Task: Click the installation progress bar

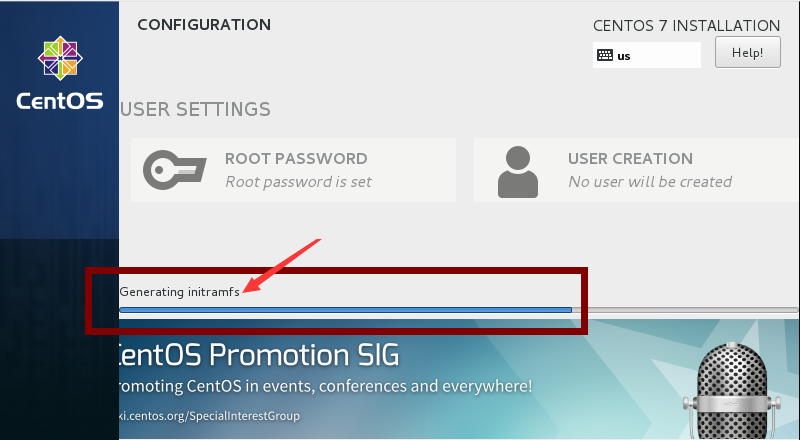Action: tap(458, 310)
